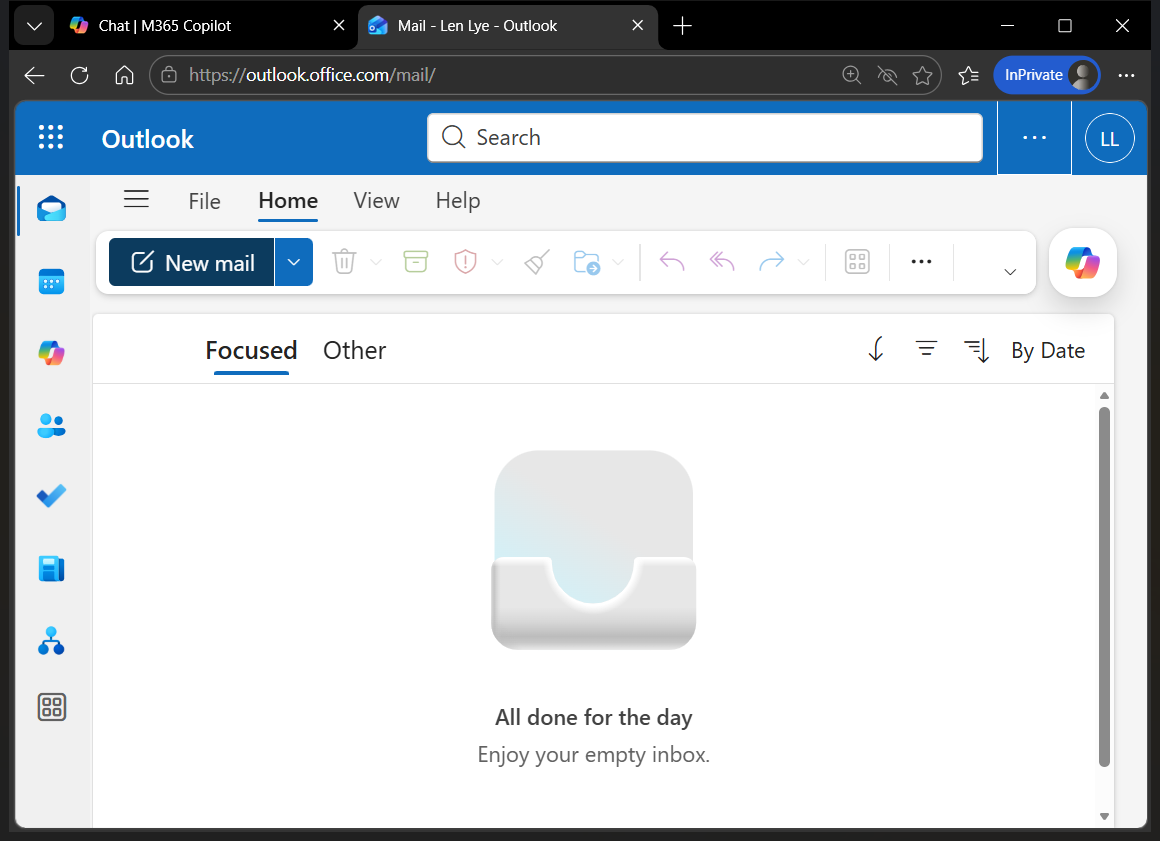Click inside the Outlook Search field
1160x841 pixels.
pyautogui.click(x=704, y=137)
